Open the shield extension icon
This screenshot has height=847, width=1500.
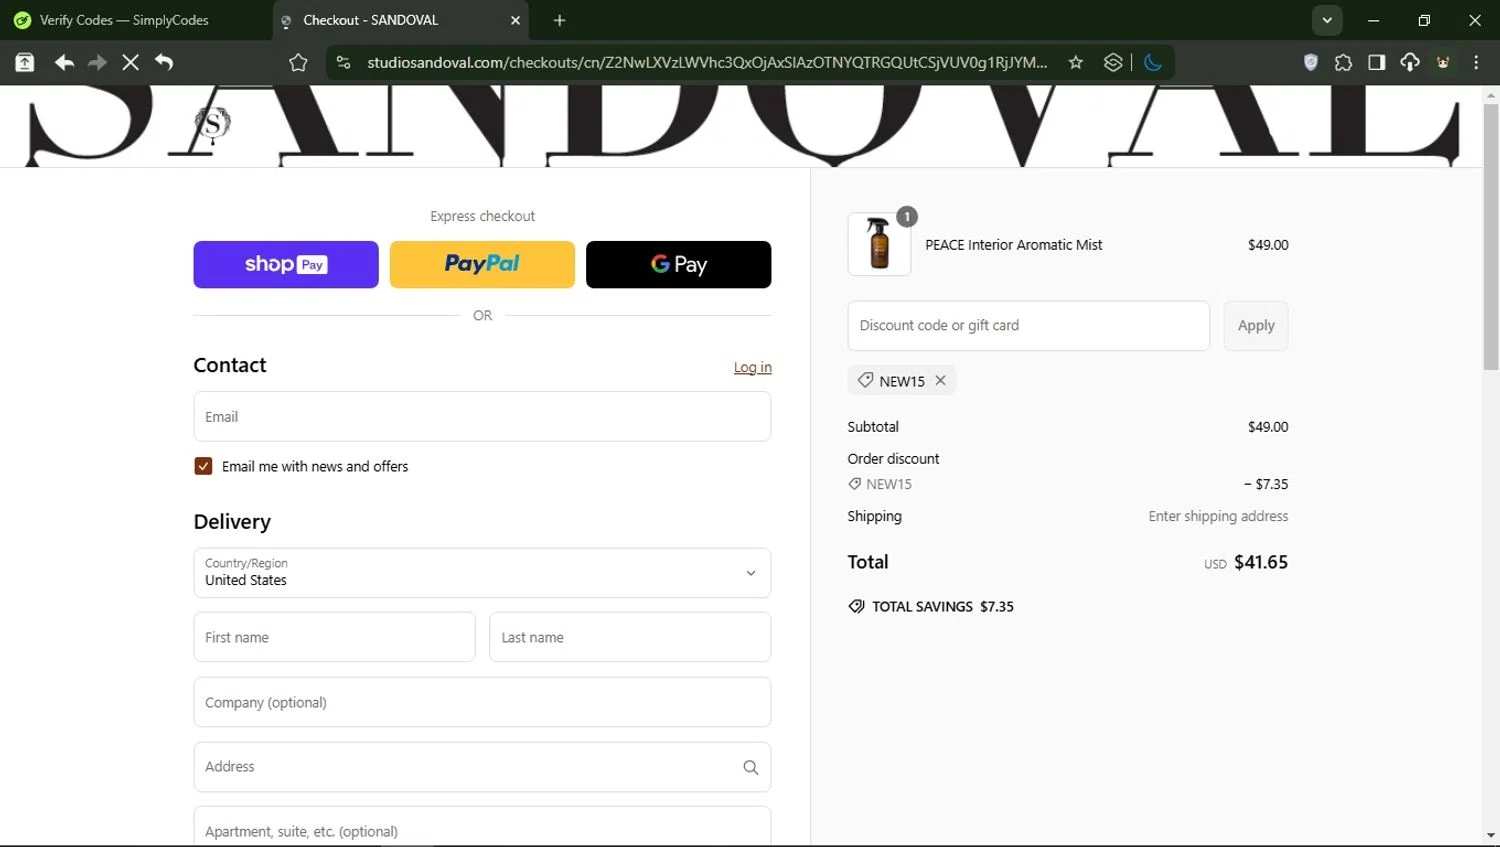(1311, 62)
